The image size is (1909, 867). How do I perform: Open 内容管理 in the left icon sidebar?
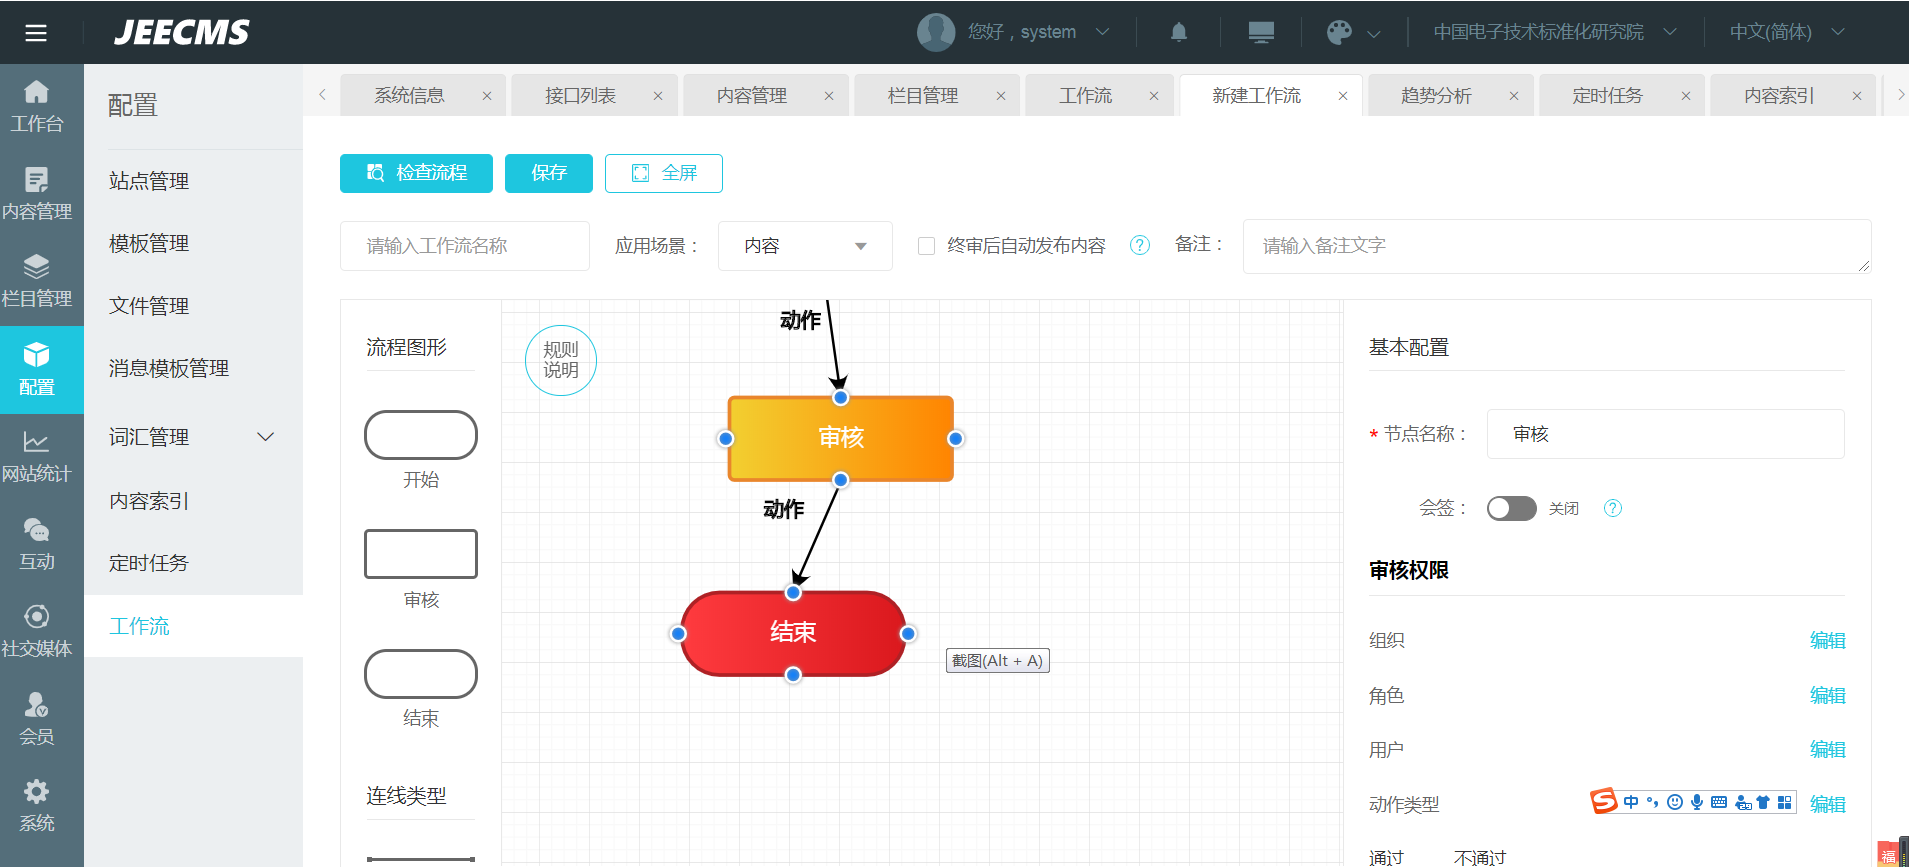point(37,195)
